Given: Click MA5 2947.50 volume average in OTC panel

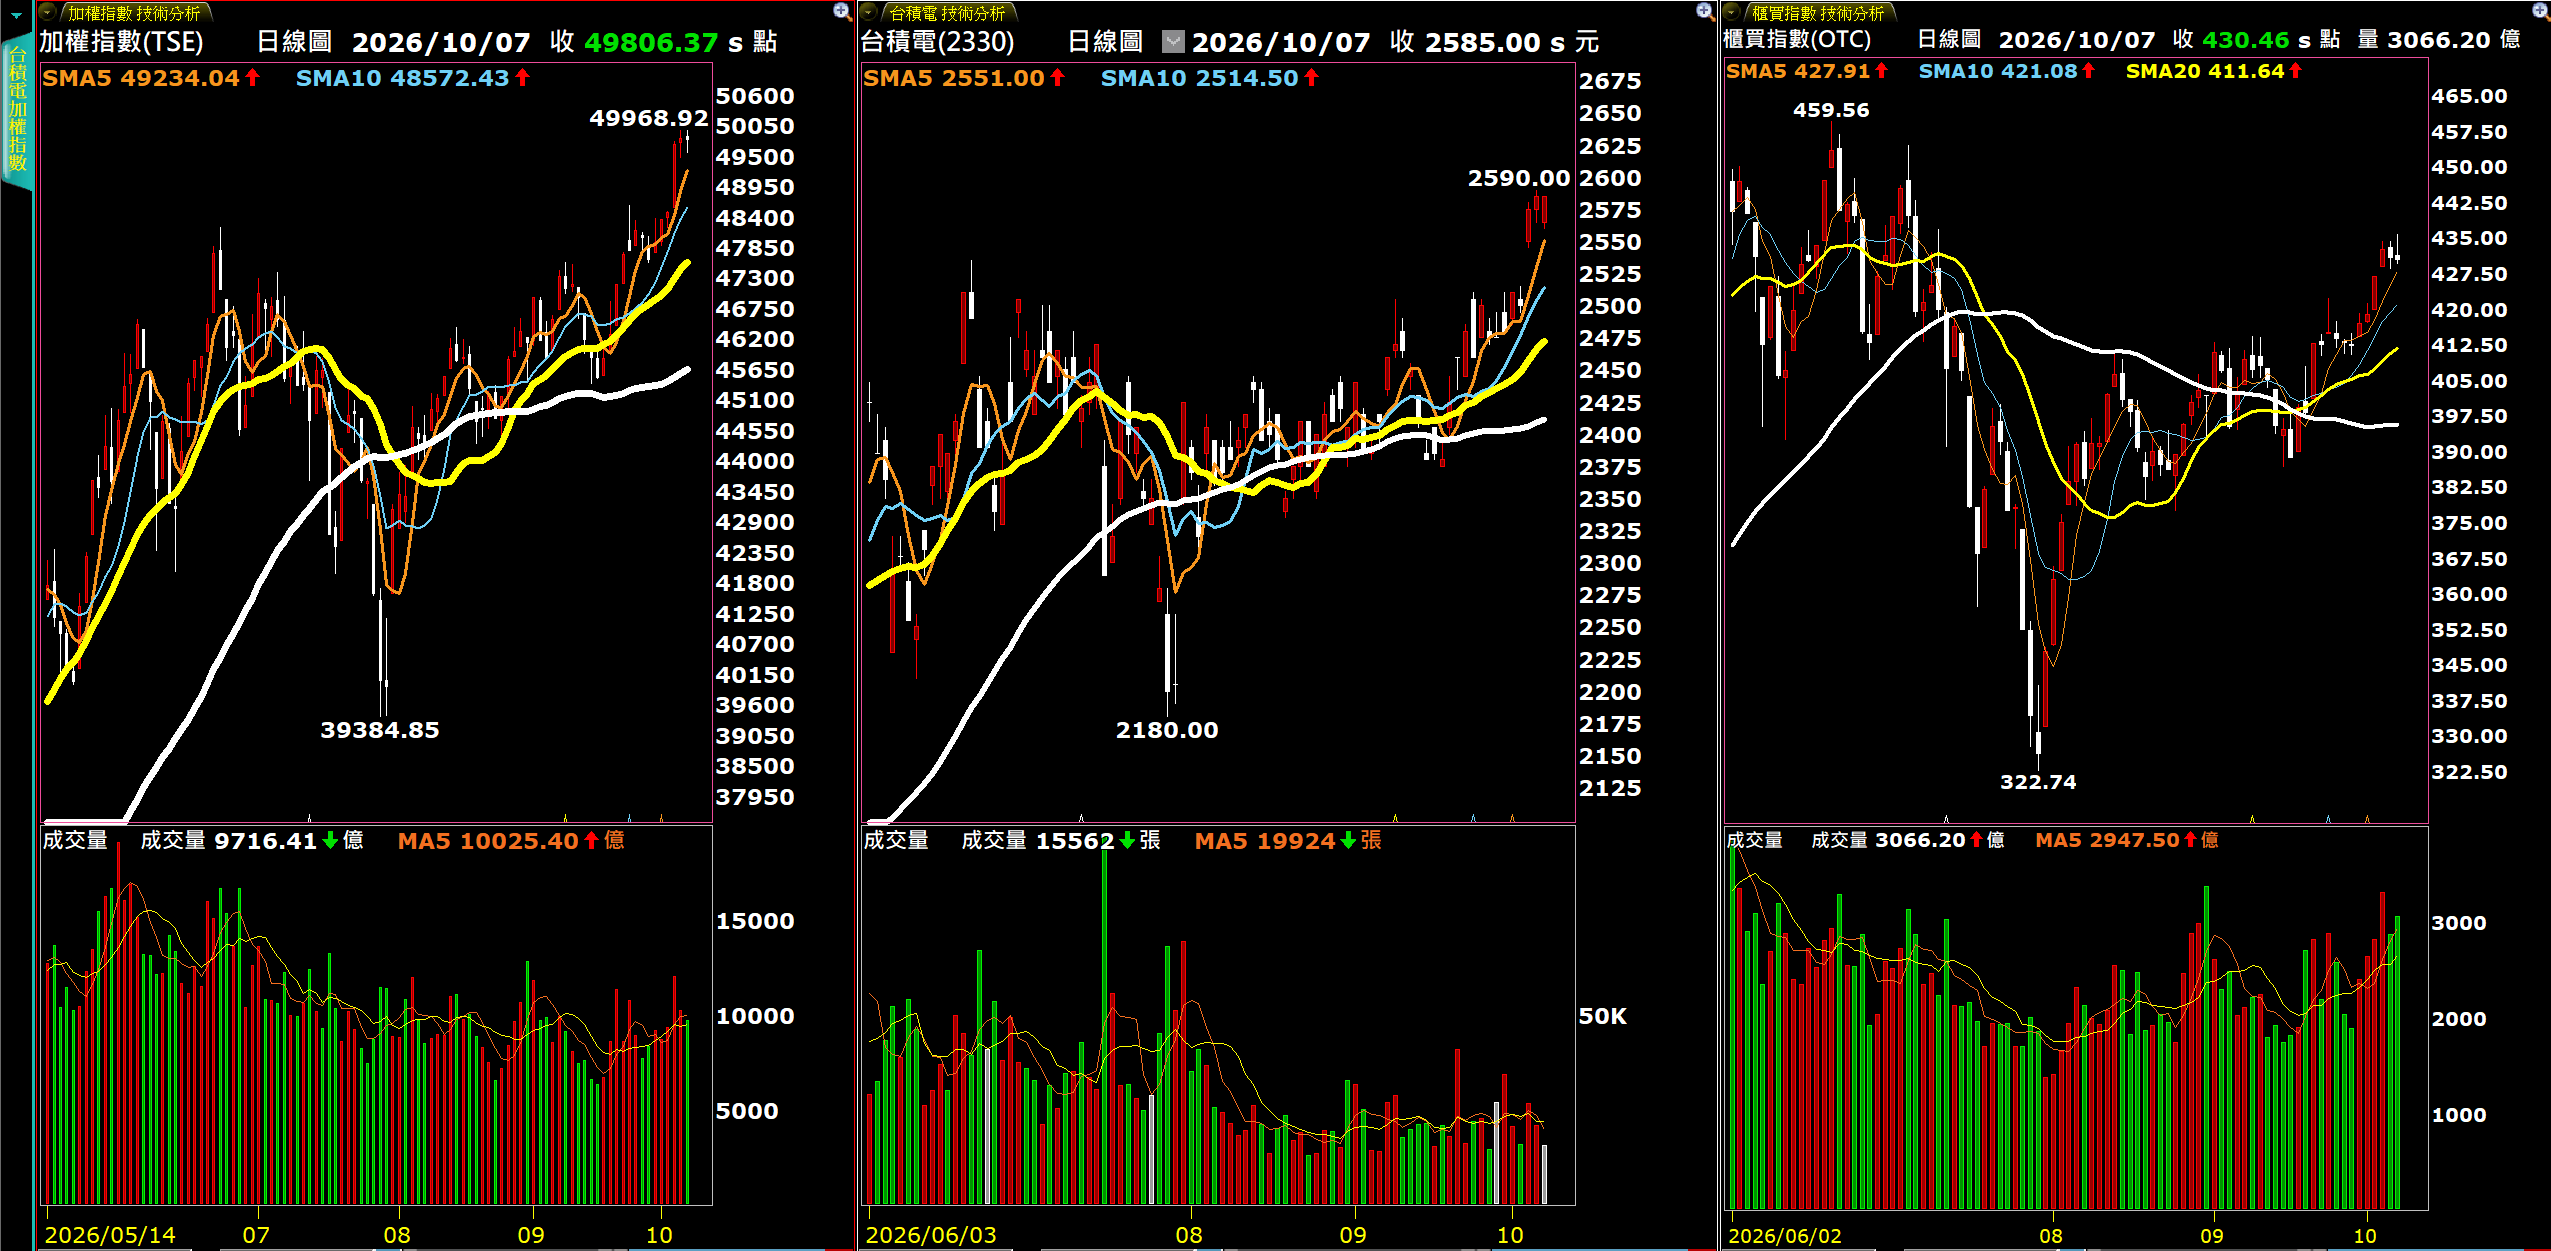Looking at the screenshot, I should (x=2127, y=840).
